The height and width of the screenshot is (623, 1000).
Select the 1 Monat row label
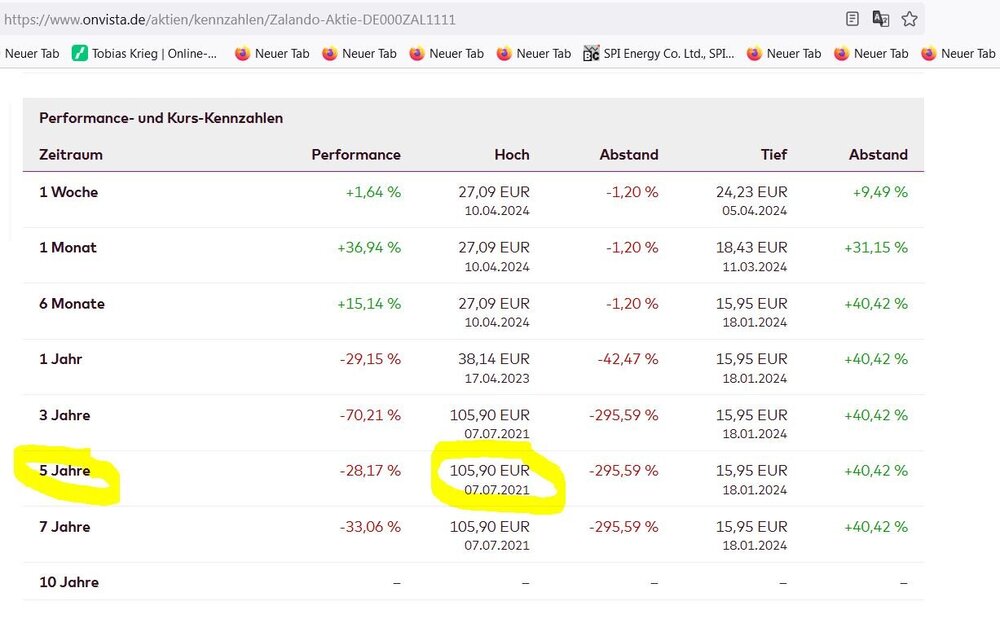tap(68, 248)
